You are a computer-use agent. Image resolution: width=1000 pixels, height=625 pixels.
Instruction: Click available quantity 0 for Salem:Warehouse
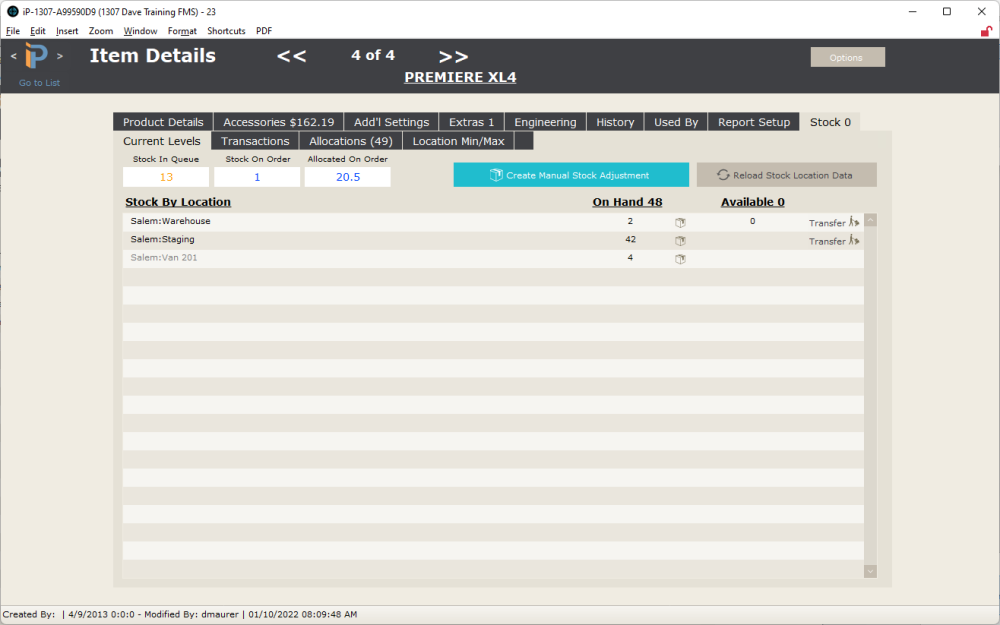coord(753,221)
